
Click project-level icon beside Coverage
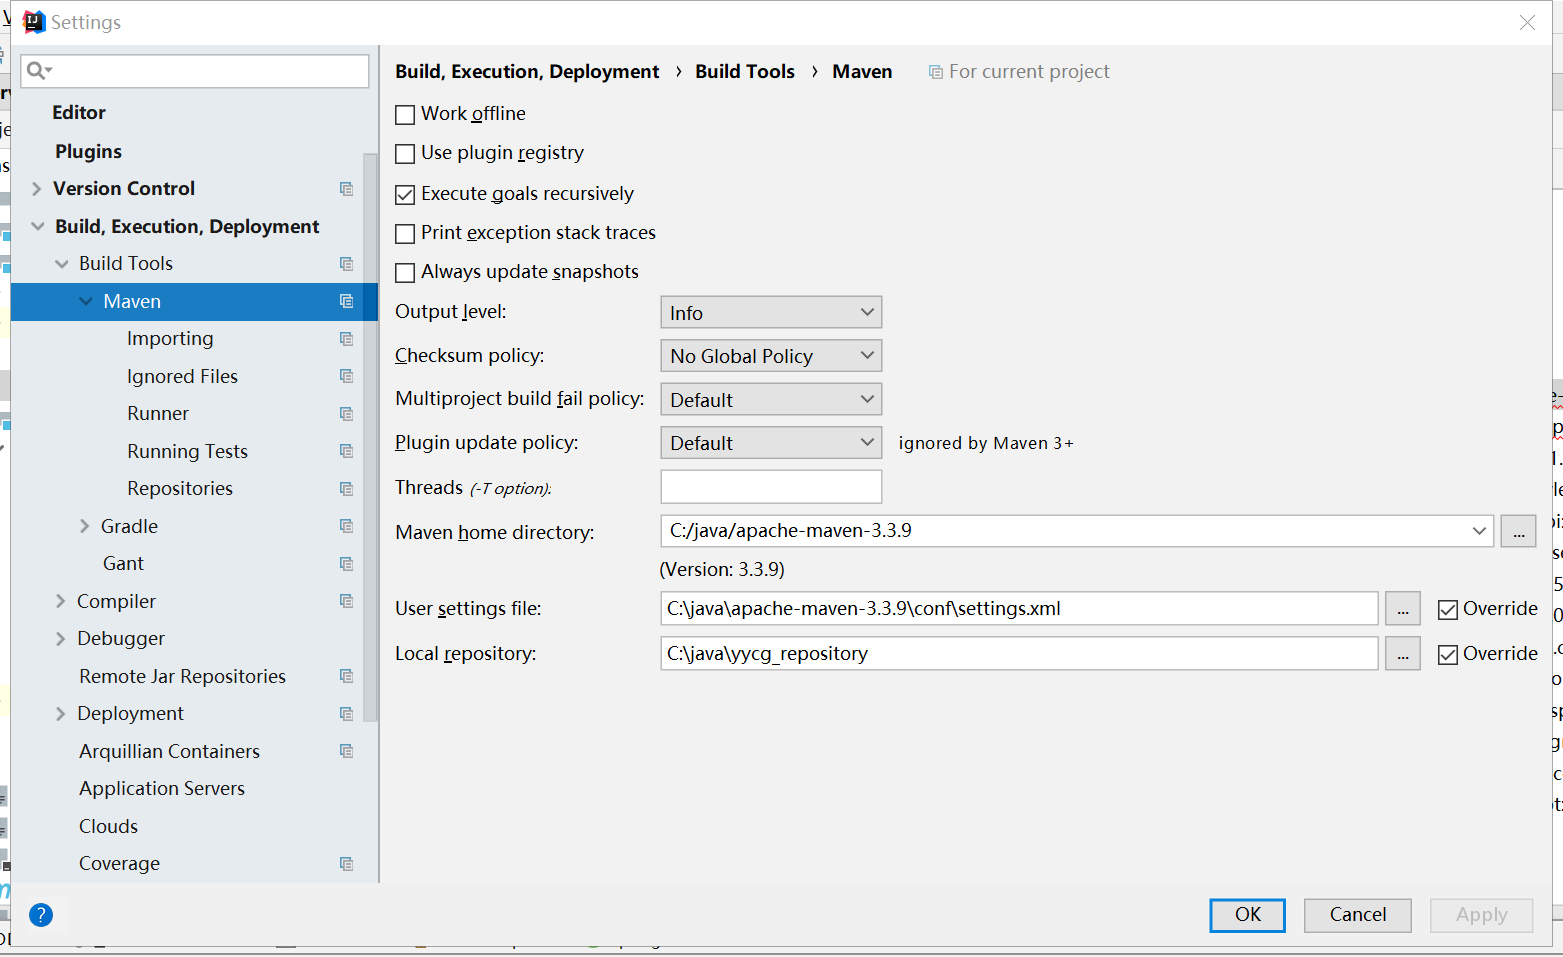point(346,864)
